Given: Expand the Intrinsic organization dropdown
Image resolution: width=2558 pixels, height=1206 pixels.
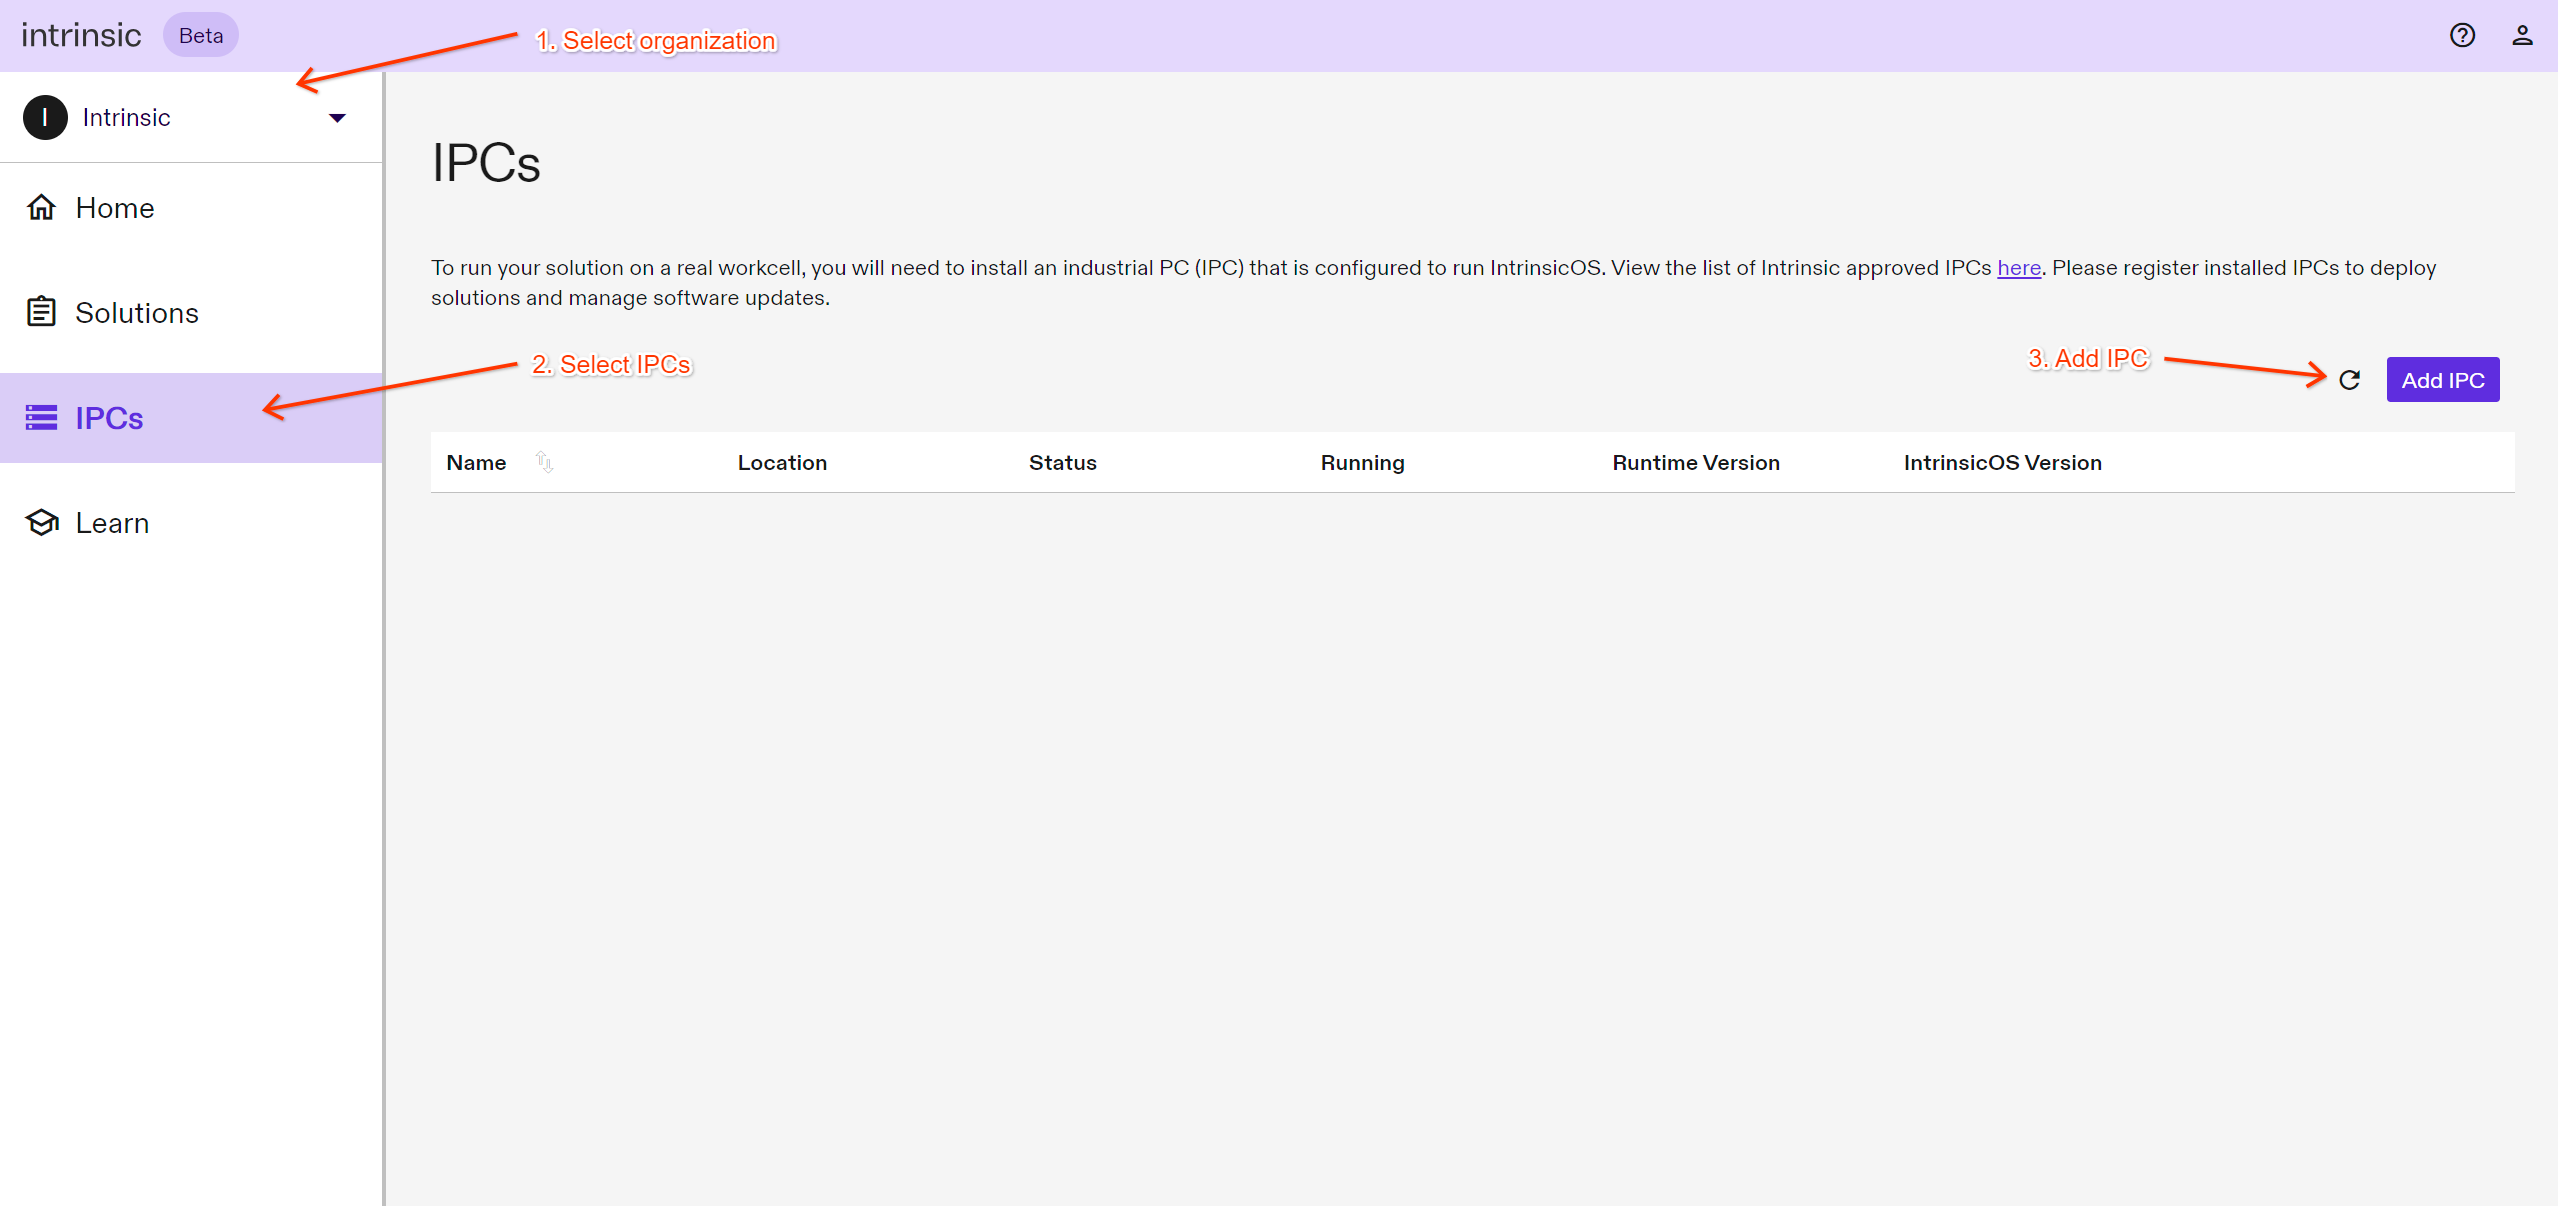Looking at the screenshot, I should (x=337, y=117).
